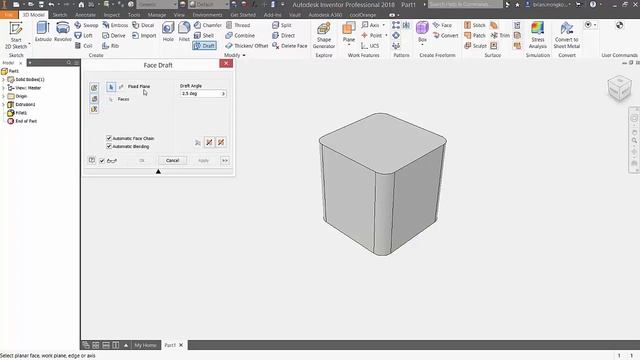
Task: Click Convert to Sheet Metal
Action: click(x=567, y=35)
